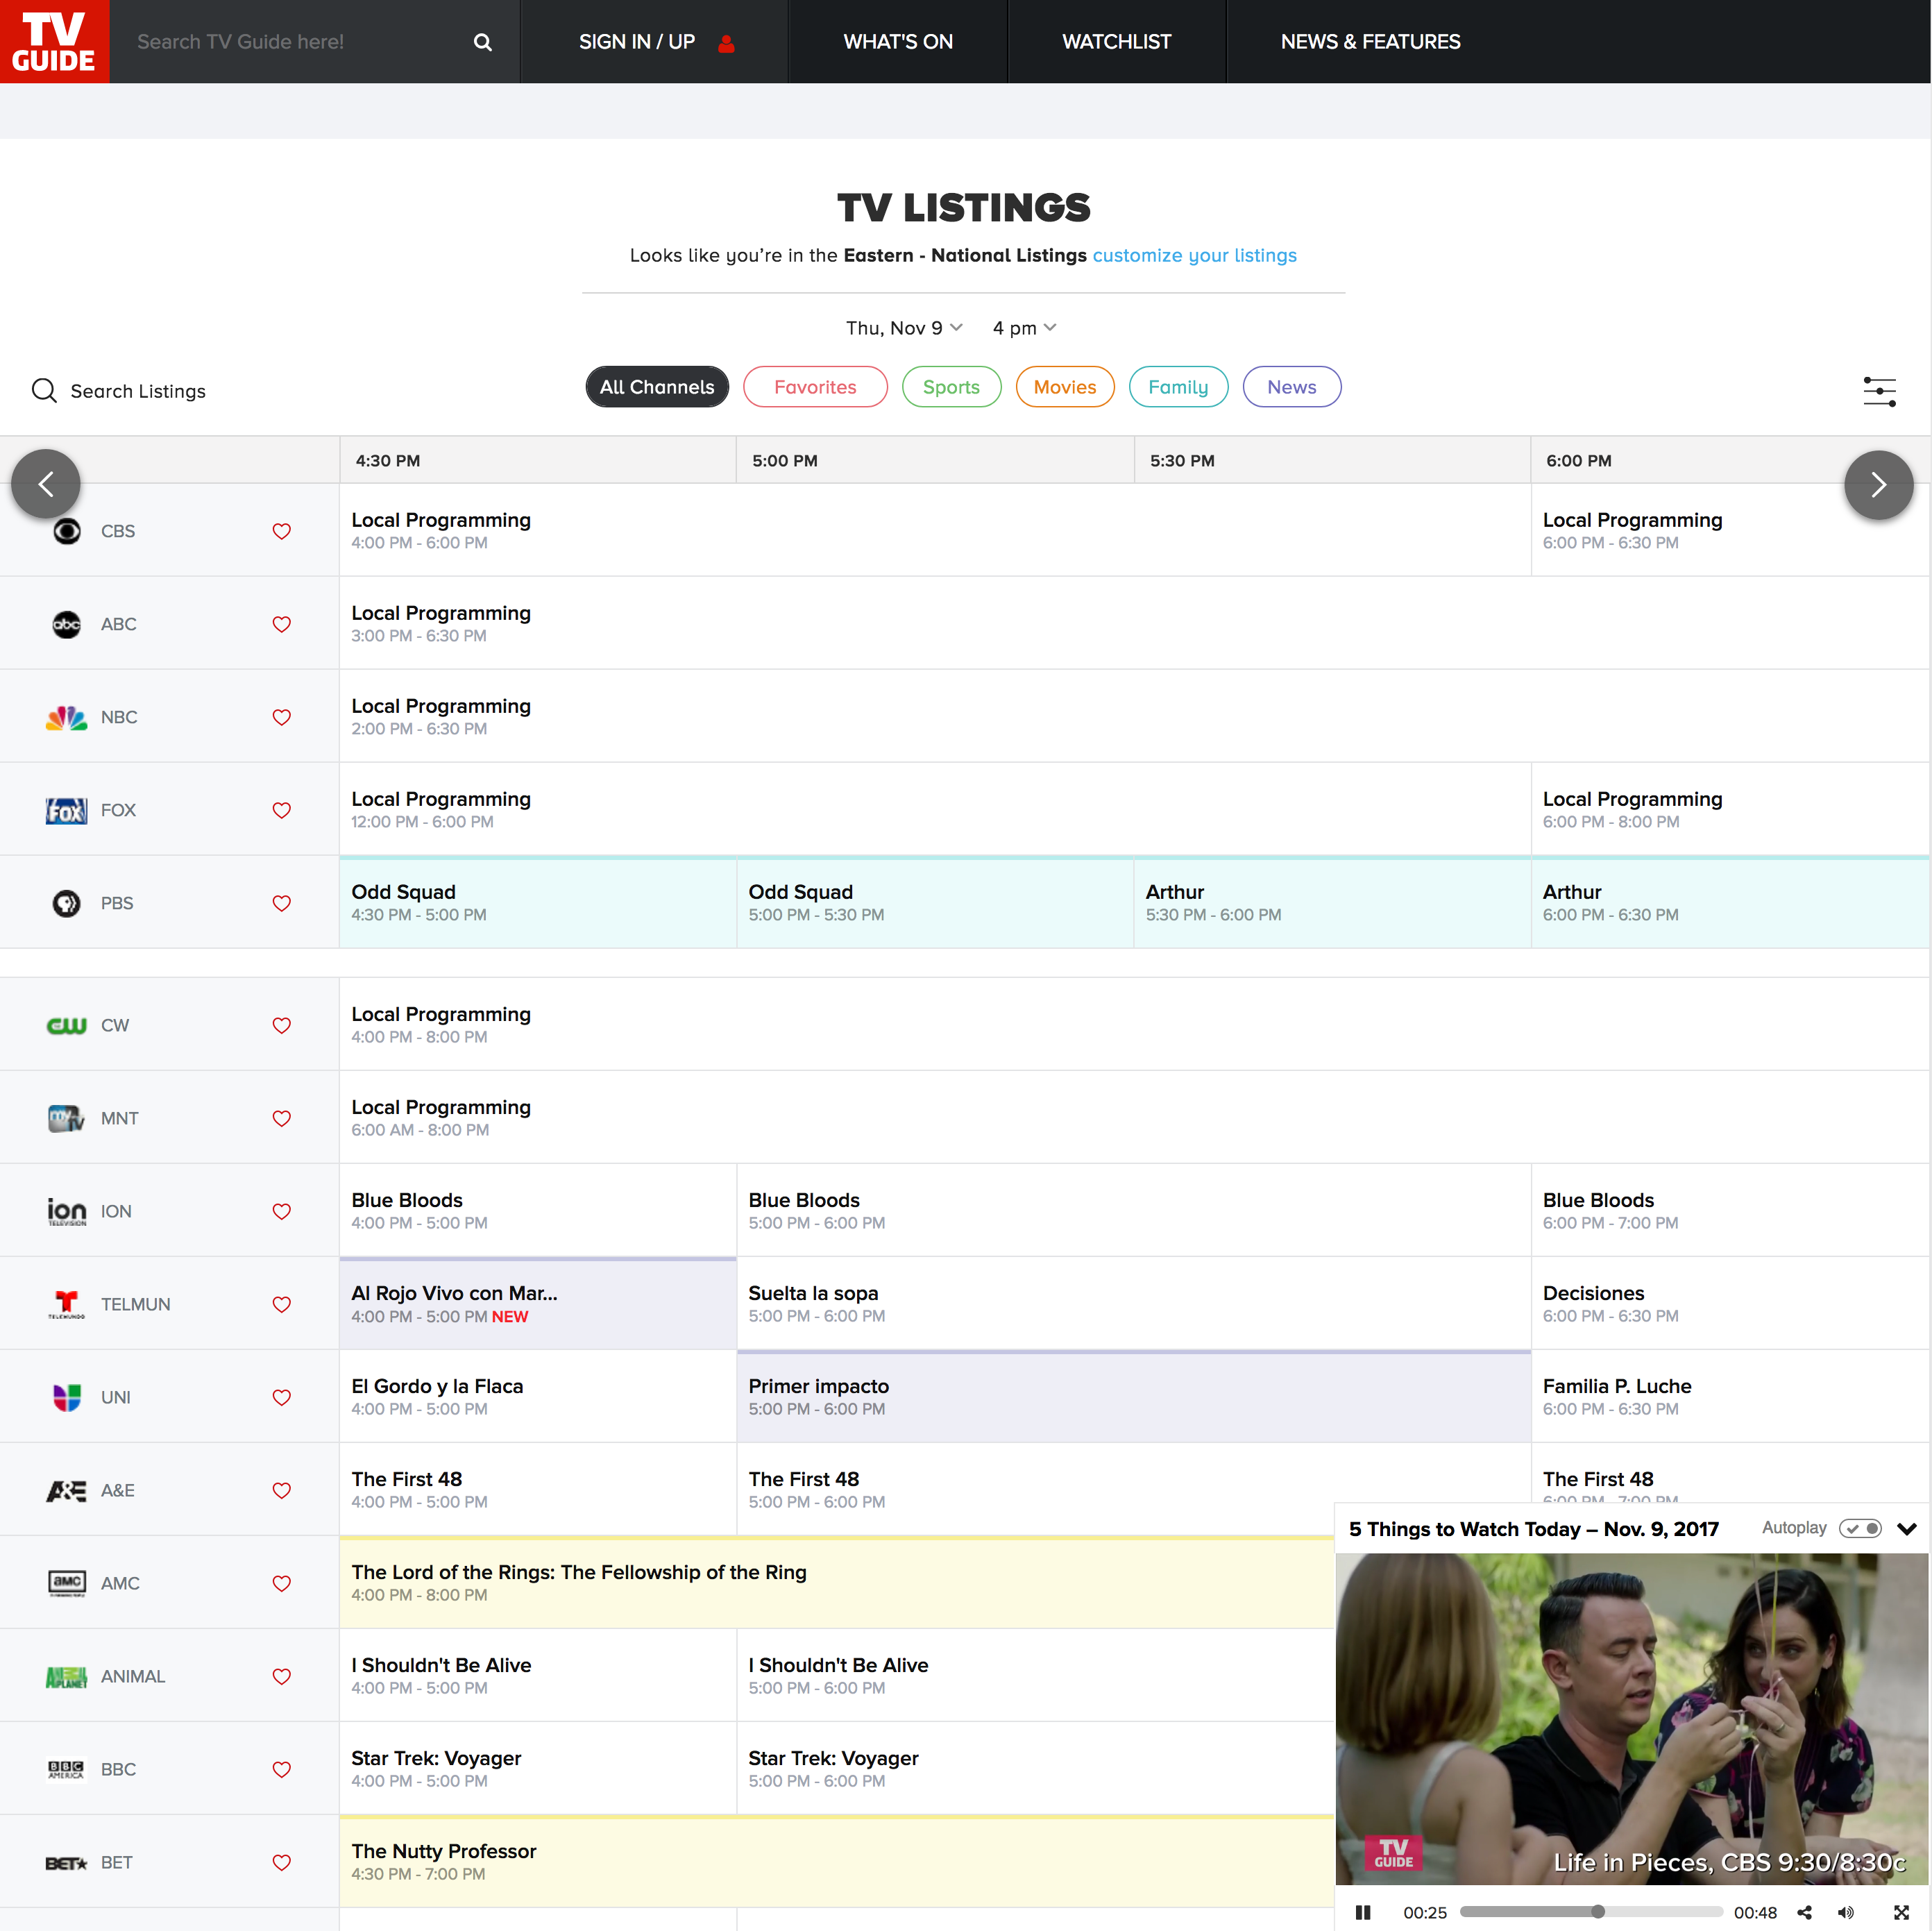The width and height of the screenshot is (1932, 1931).
Task: Favorite the PBS channel heart
Action: coord(282,903)
